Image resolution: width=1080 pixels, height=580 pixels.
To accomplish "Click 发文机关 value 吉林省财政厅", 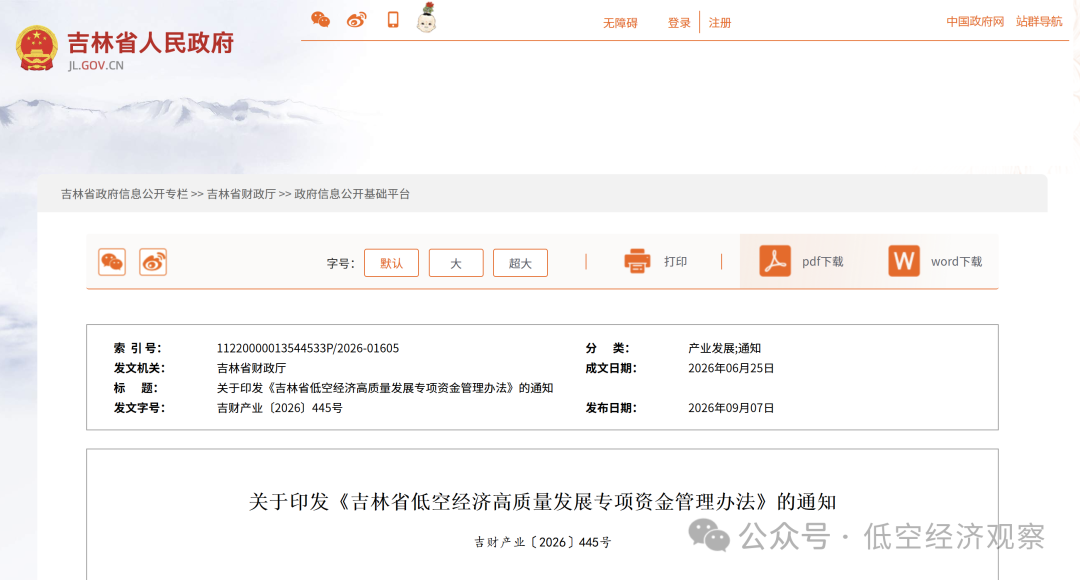I will (251, 369).
